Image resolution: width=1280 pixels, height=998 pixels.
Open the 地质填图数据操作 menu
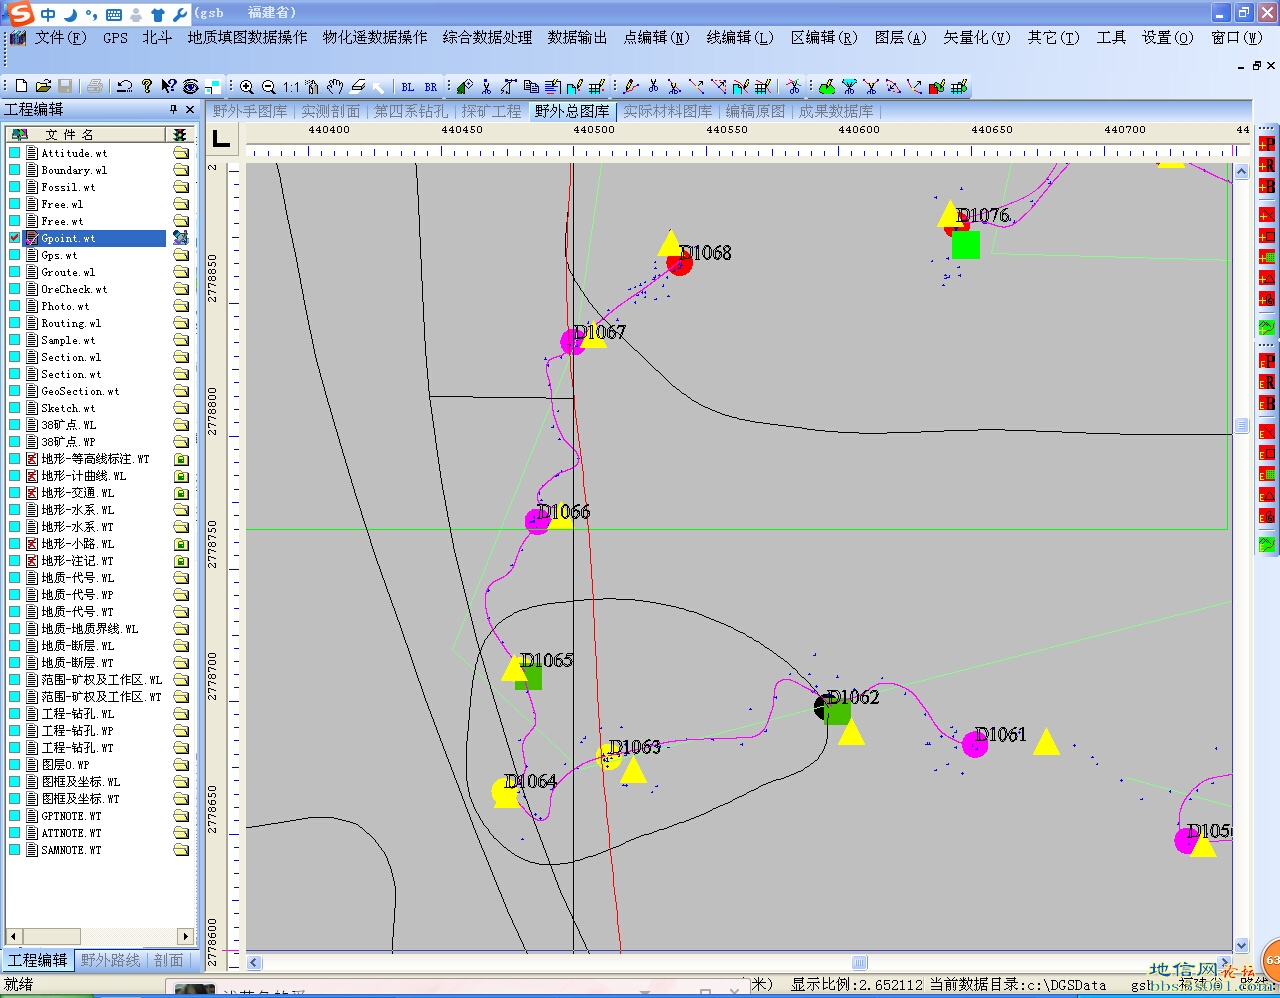coord(247,37)
